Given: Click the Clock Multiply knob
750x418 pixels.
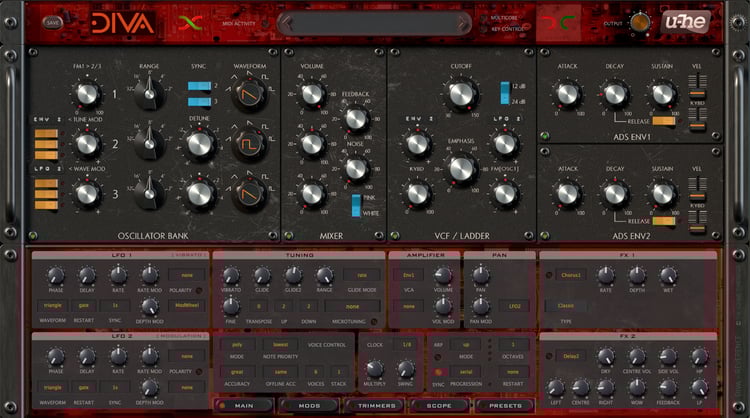Looking at the screenshot, I should 375,369.
